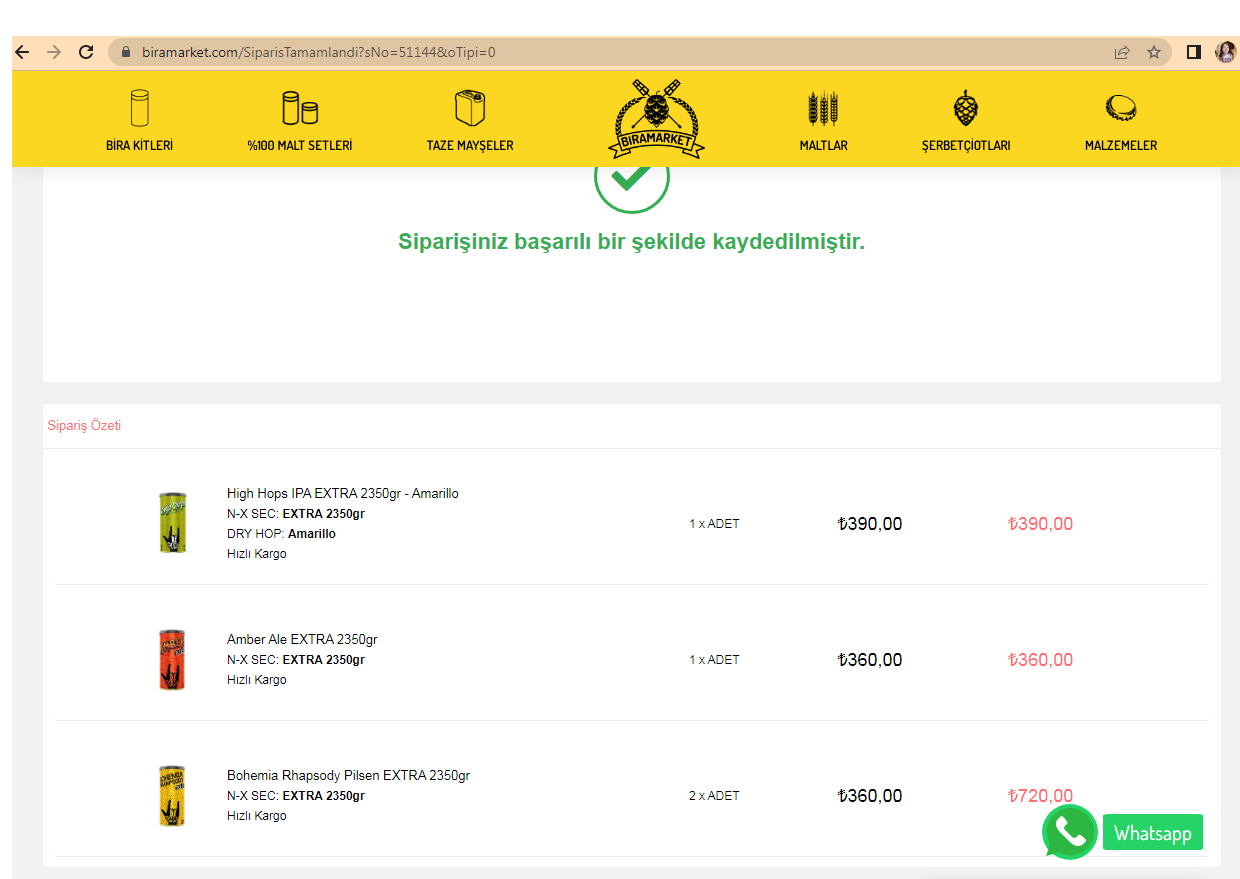Screen dimensions: 1240x879
Task: Open the browser side panel icon
Action: pyautogui.click(x=1194, y=52)
